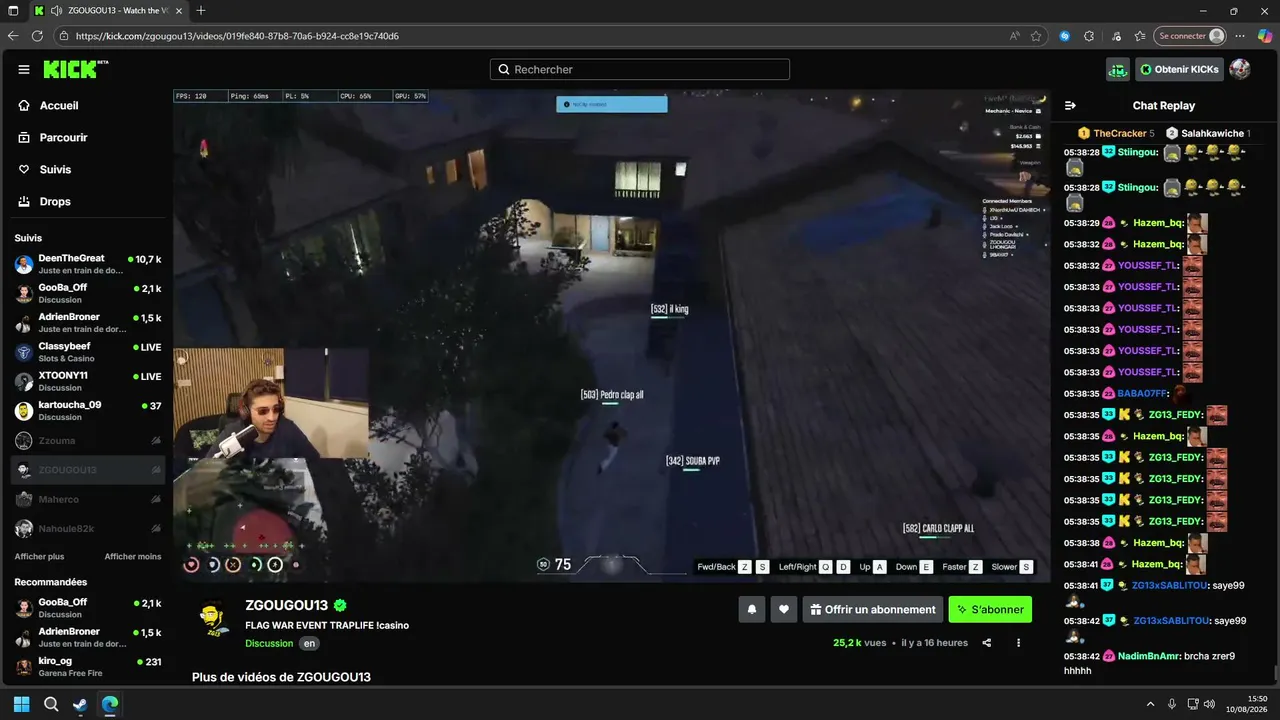This screenshot has width=1280, height=720.
Task: Open Windows taskbar search
Action: coord(51,704)
